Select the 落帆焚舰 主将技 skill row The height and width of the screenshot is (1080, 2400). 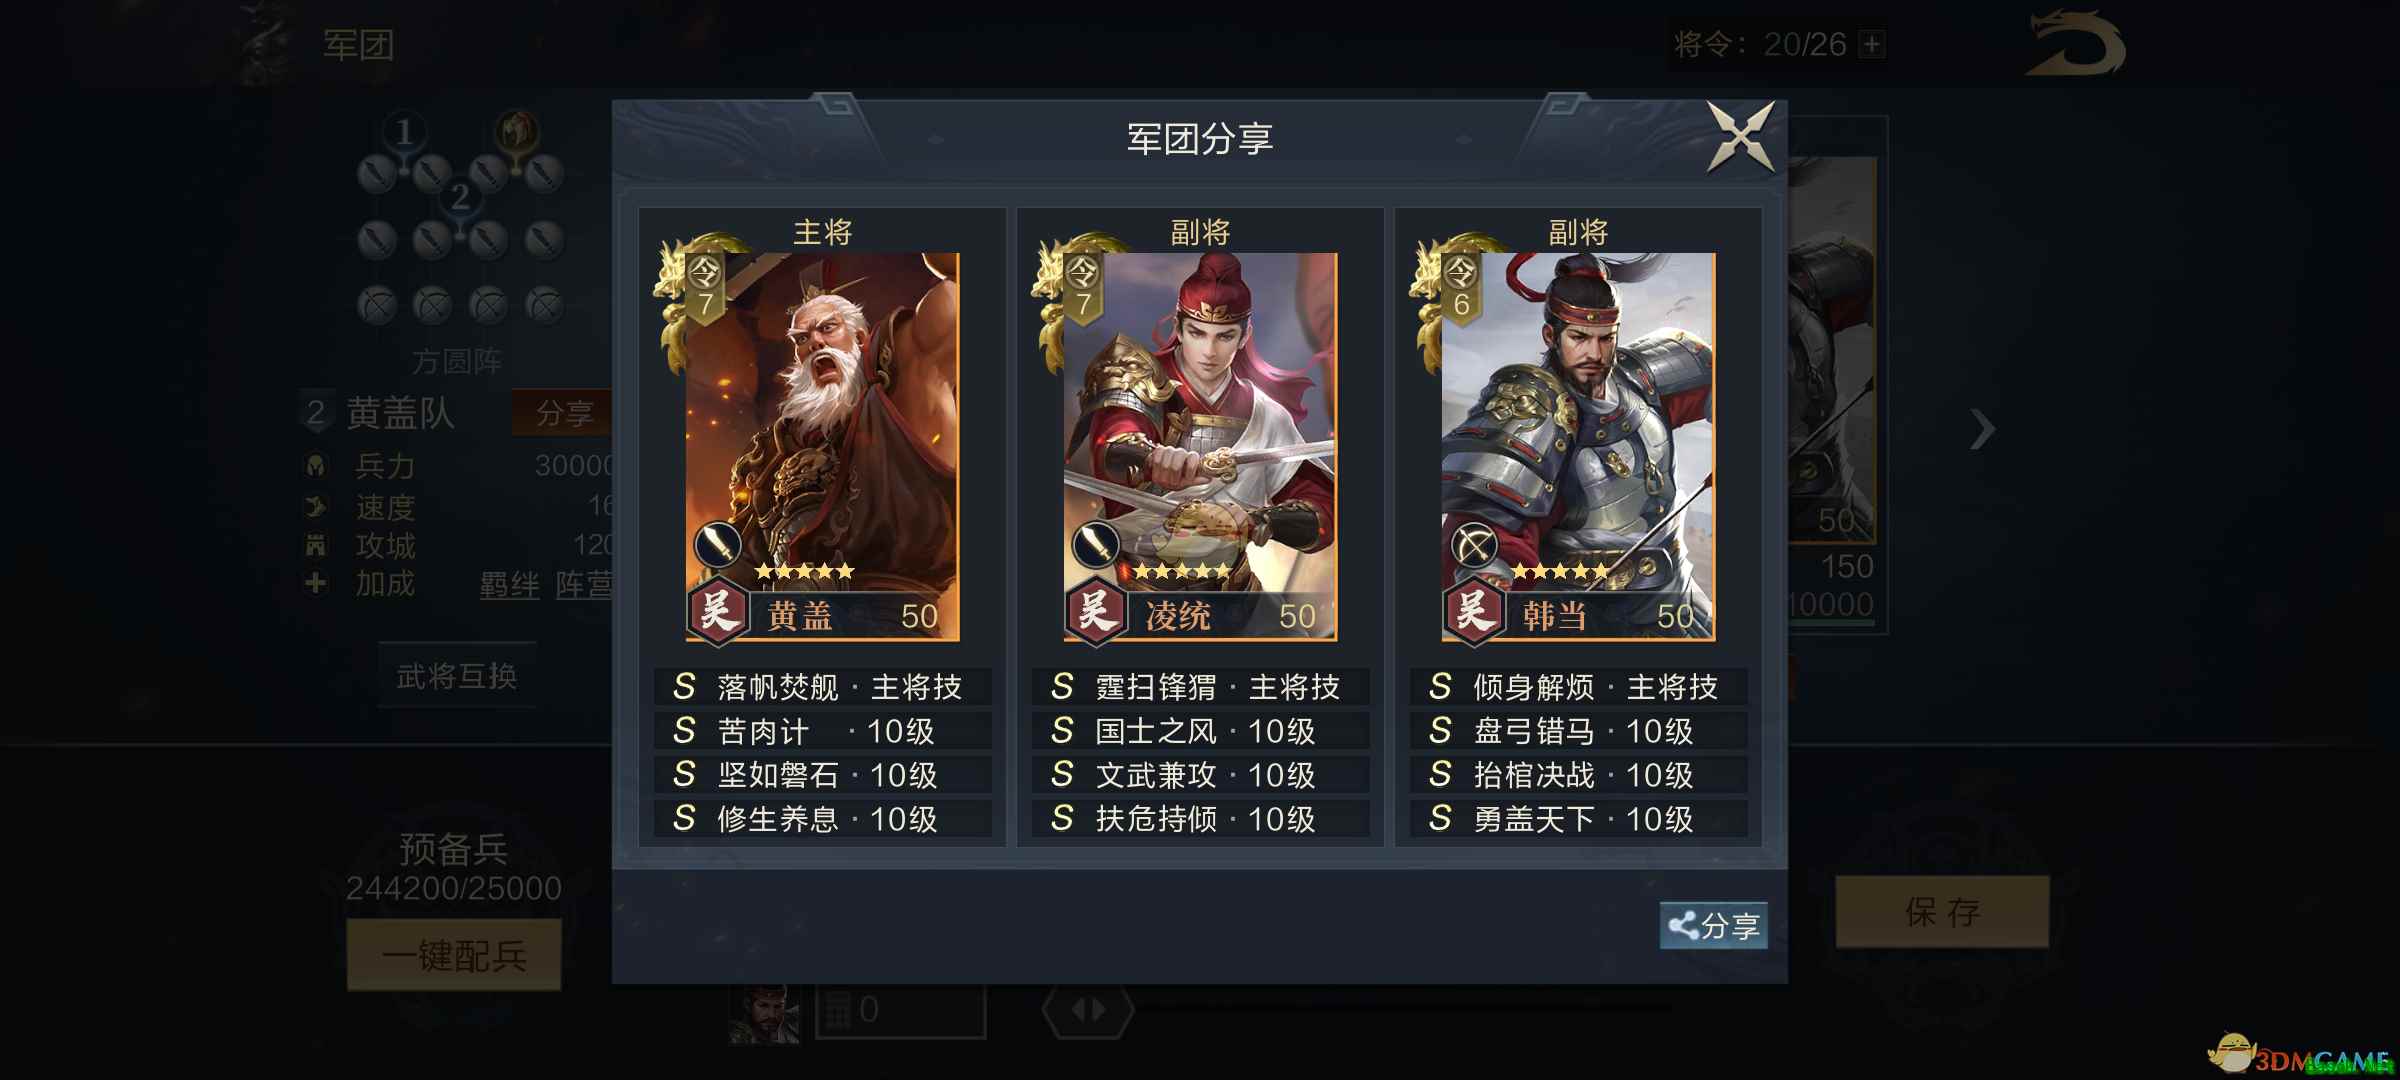pos(822,687)
